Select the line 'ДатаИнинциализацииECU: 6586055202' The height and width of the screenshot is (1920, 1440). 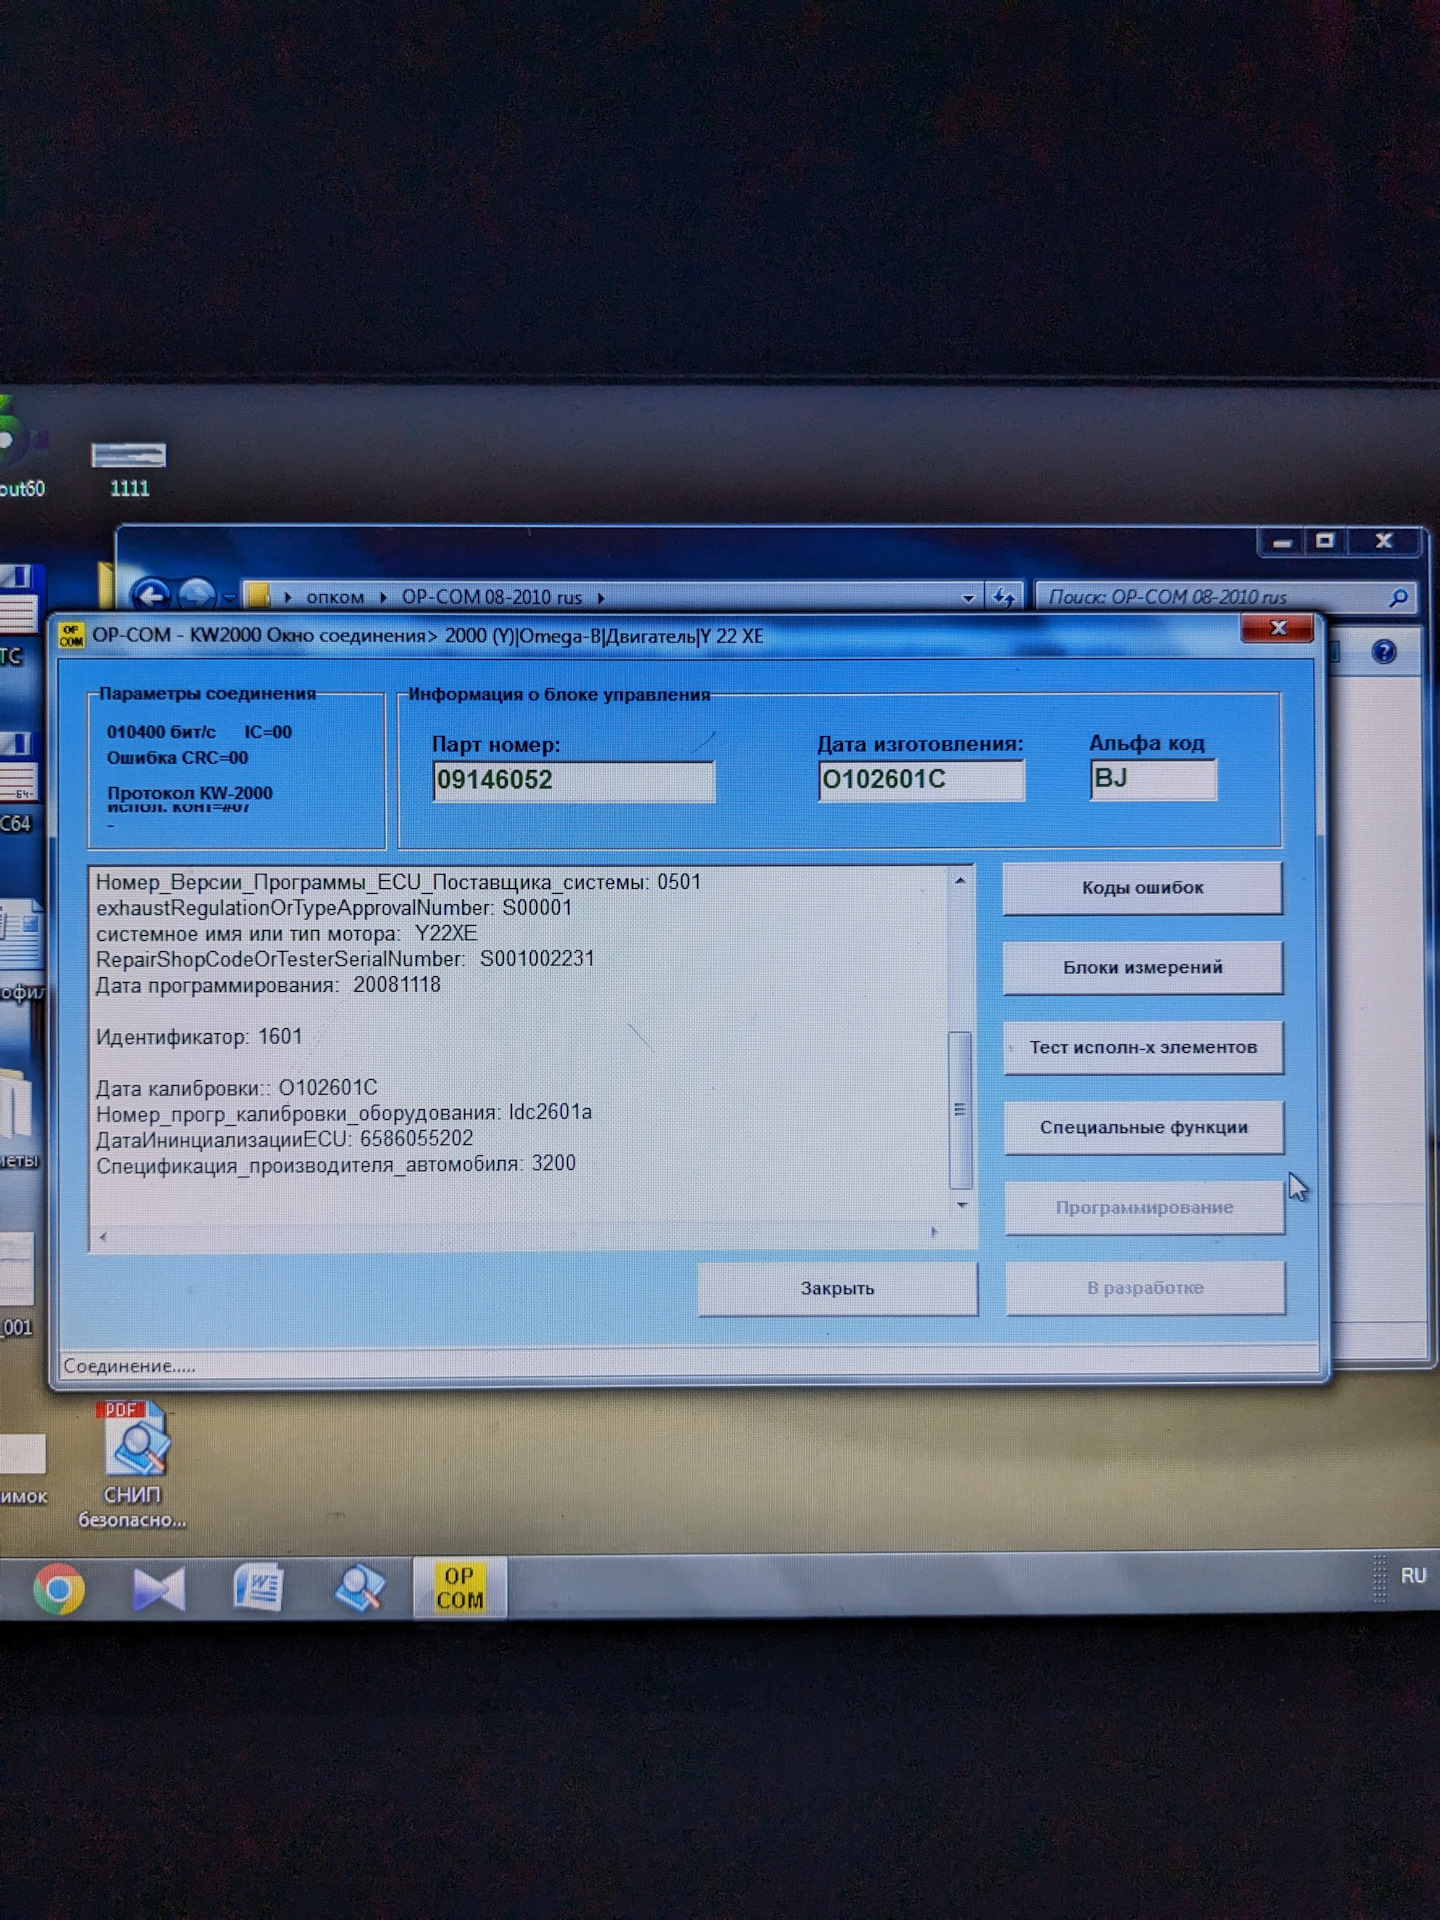point(284,1139)
